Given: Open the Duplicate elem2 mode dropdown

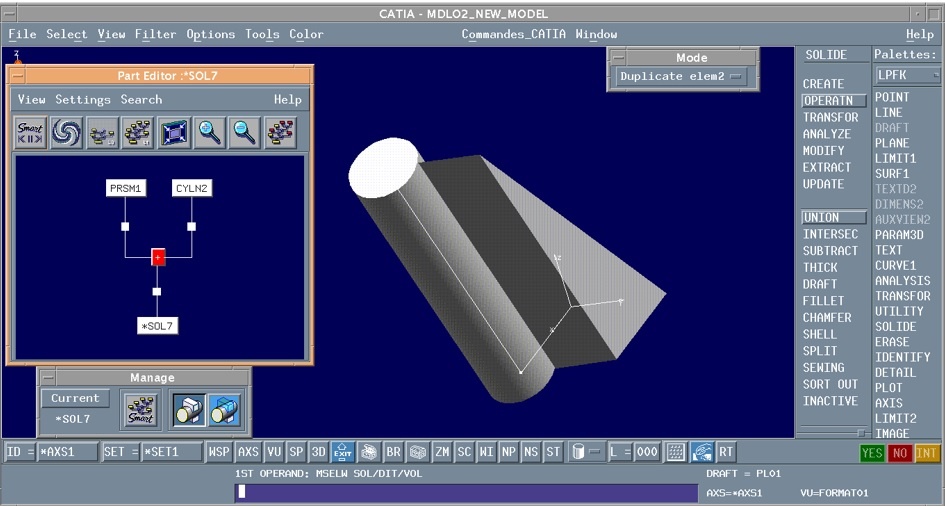Looking at the screenshot, I should click(x=681, y=77).
